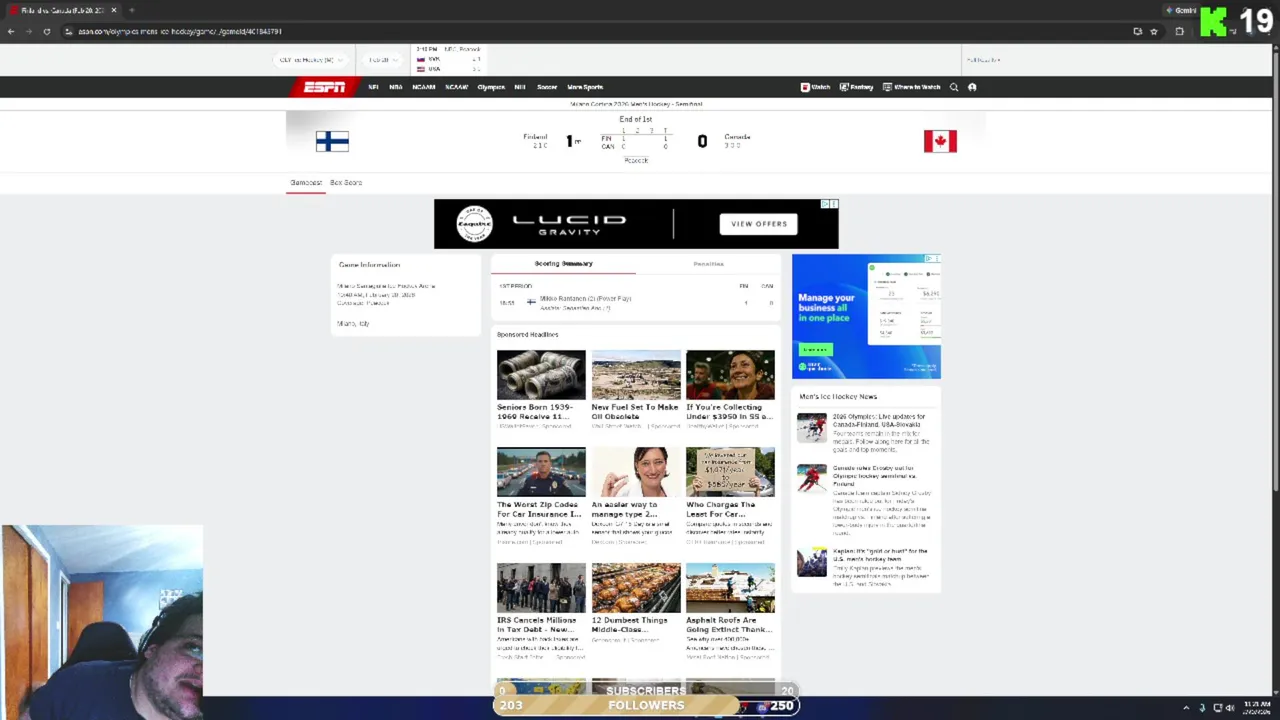
Task: Click the Canada flag team logo
Action: [940, 141]
